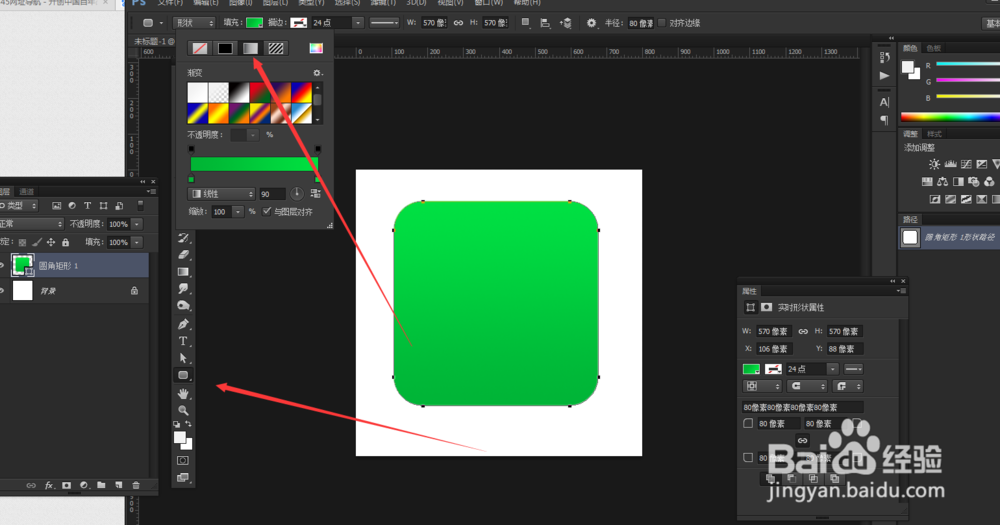Select the Zoom magnifier tool
Screen dimensions: 1000x525
[x=184, y=410]
